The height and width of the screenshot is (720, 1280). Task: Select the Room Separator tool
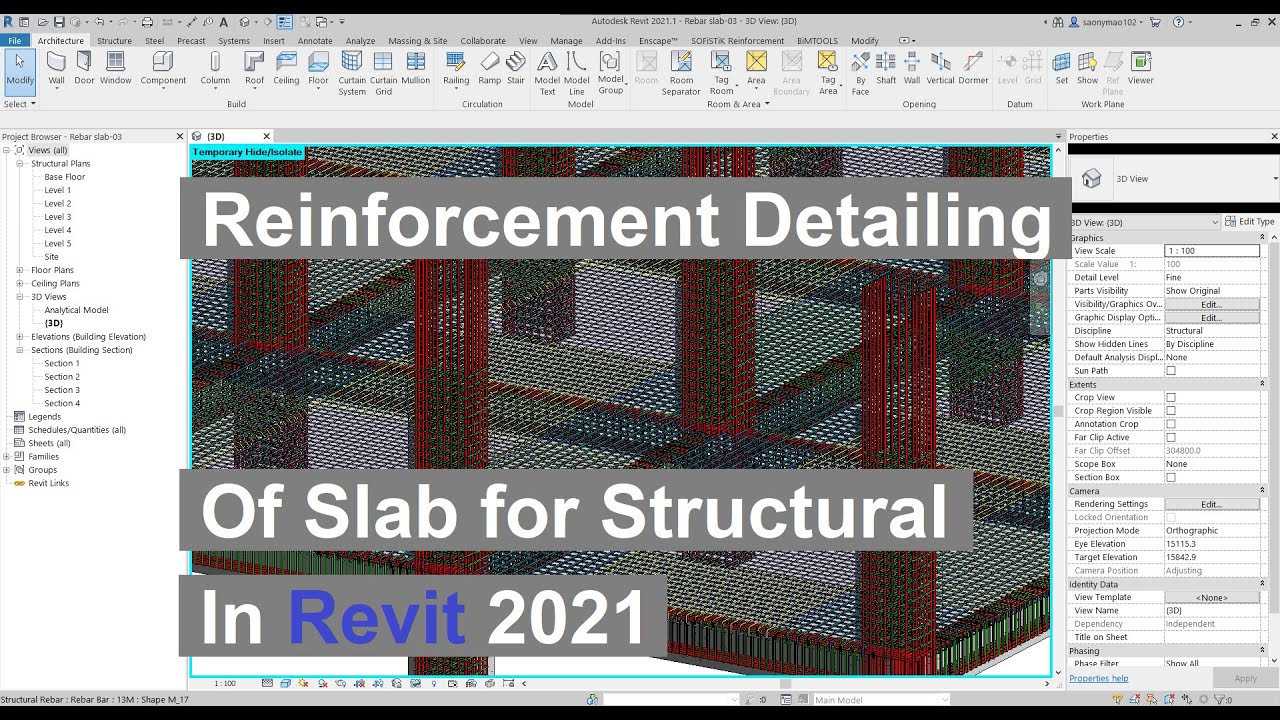681,74
